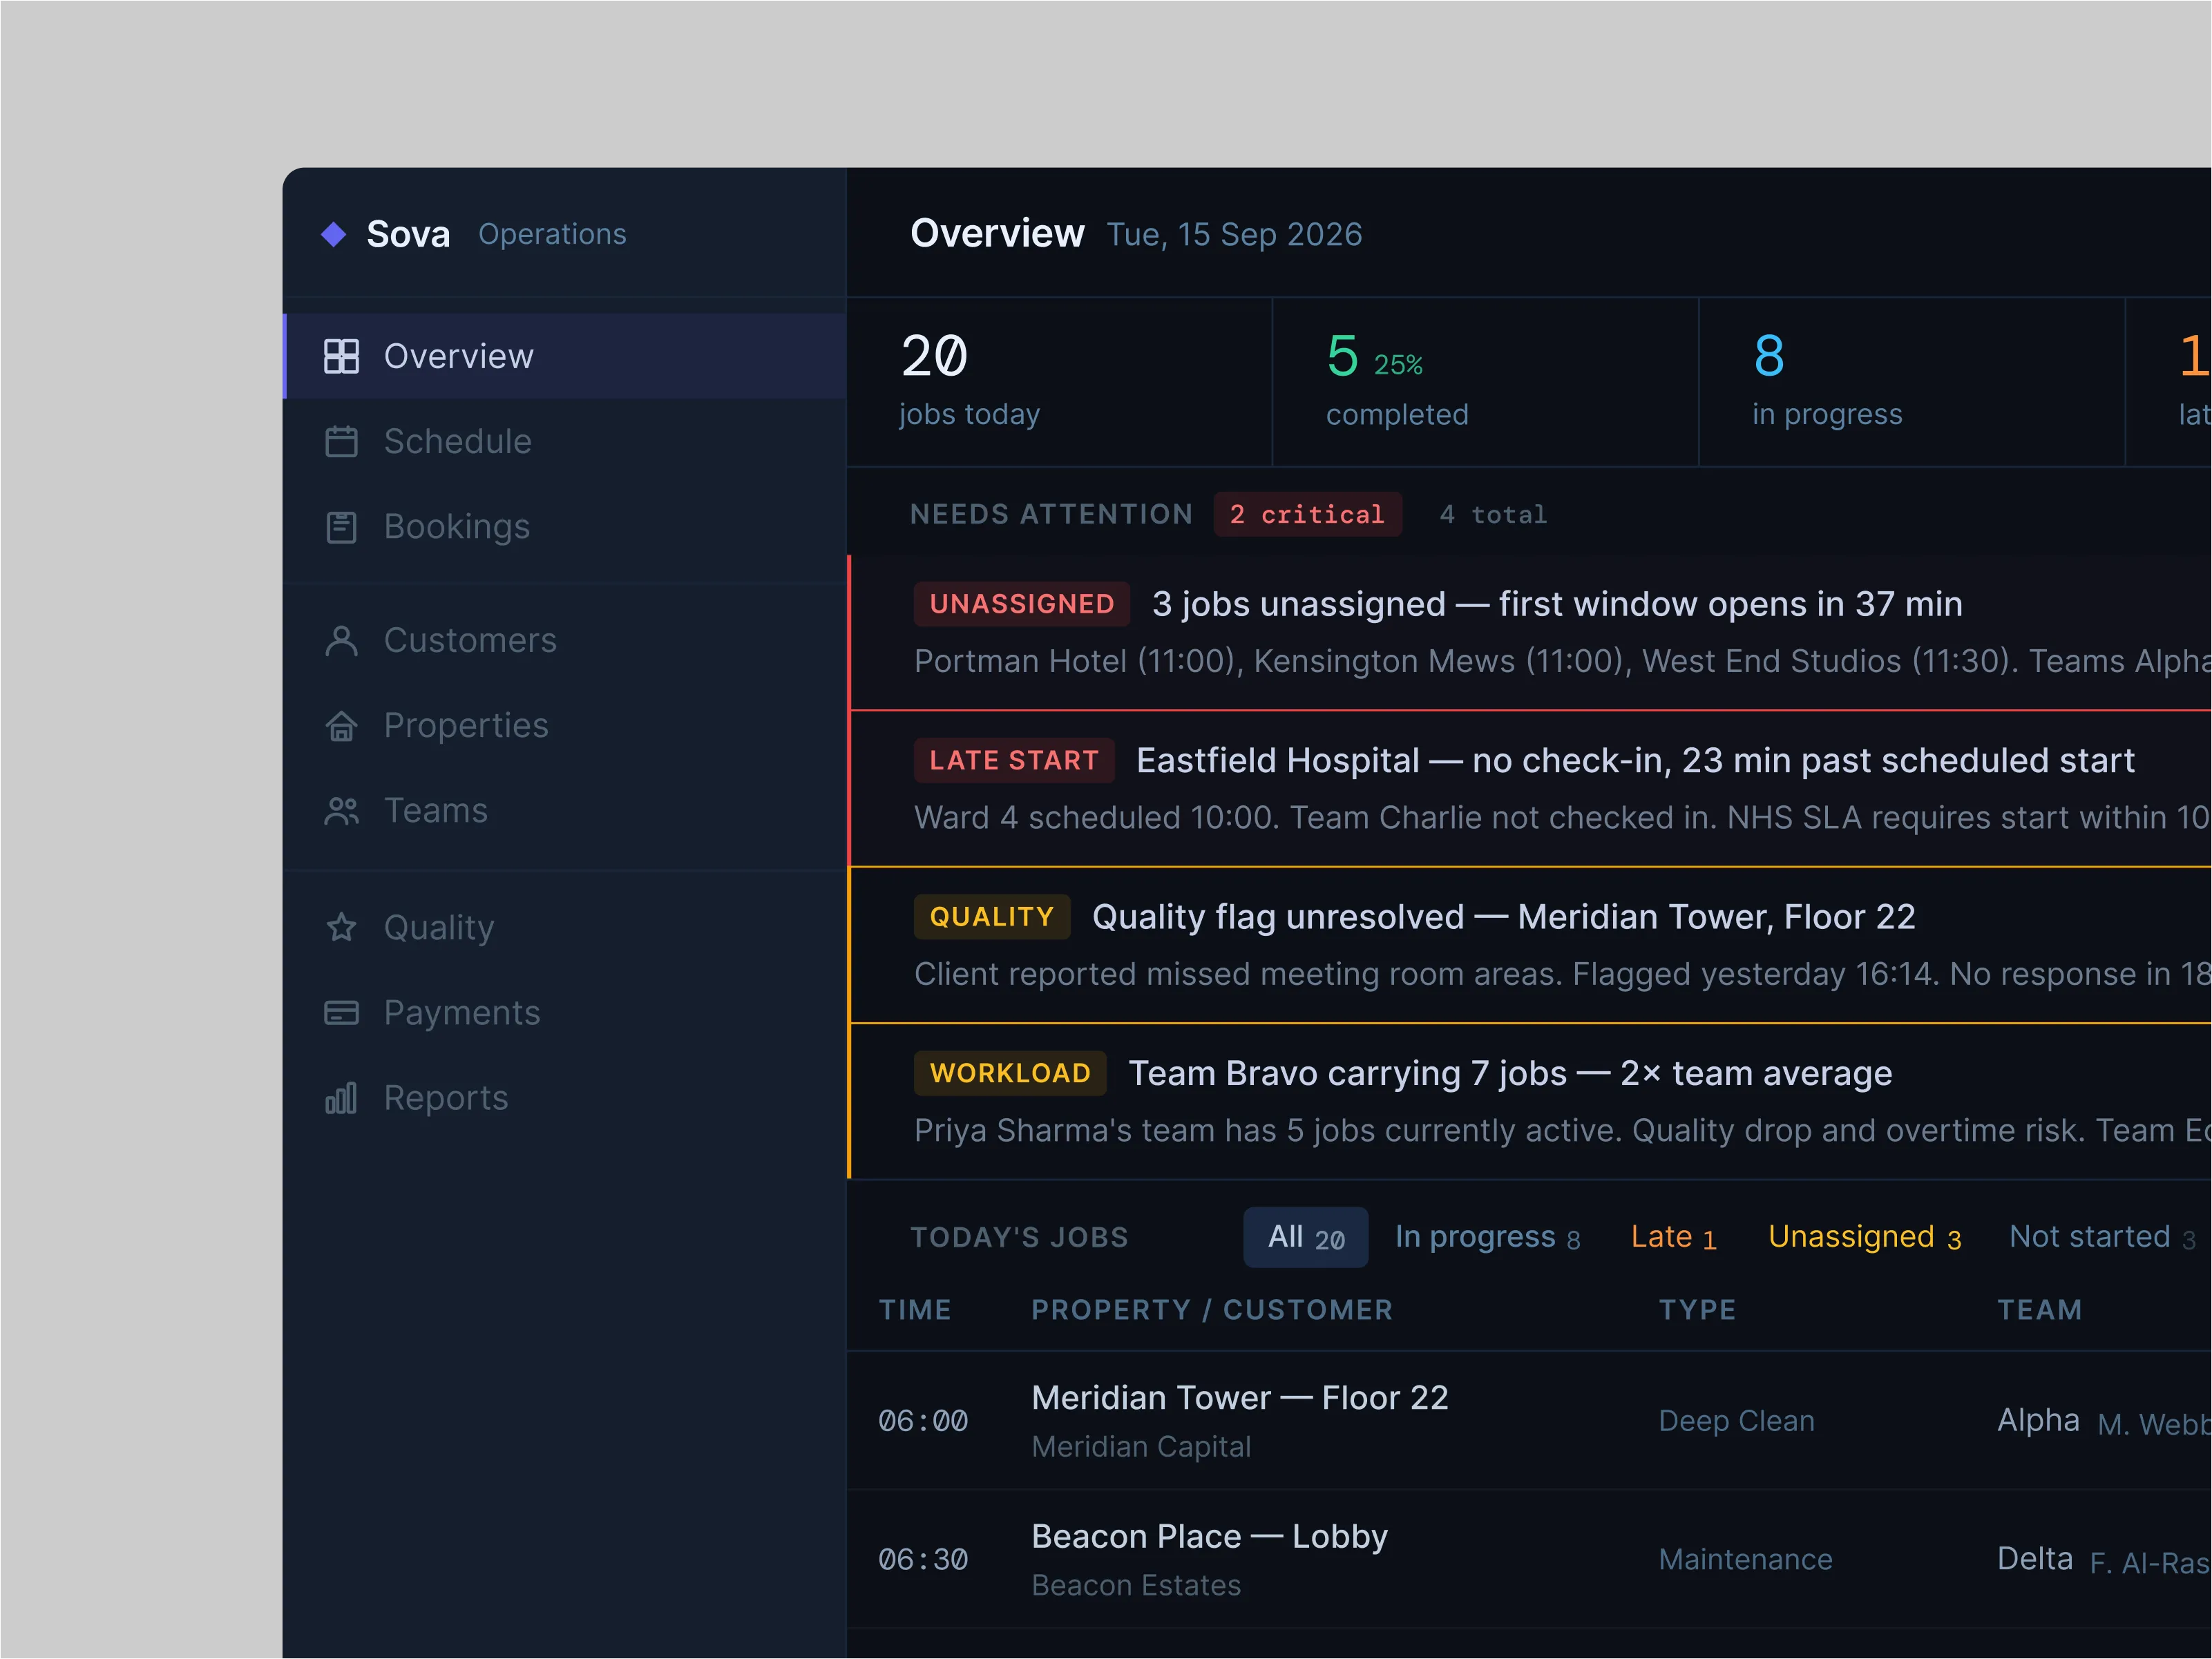Screen dimensions: 2212x1659
Task: Click the 06:30 time cell
Action: pyautogui.click(x=923, y=1560)
